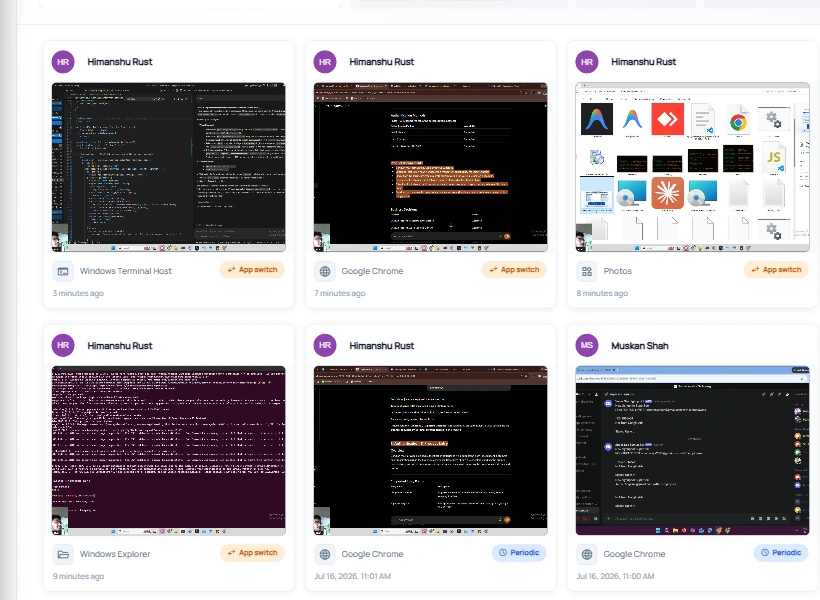The height and width of the screenshot is (600, 820).
Task: Click HR avatar on the 11:01 AM card
Action: [325, 345]
